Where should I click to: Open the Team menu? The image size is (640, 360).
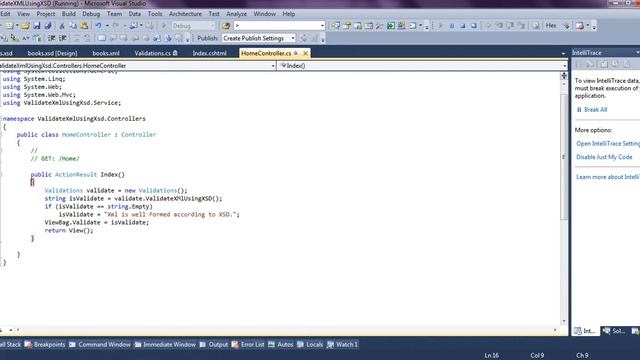114,14
